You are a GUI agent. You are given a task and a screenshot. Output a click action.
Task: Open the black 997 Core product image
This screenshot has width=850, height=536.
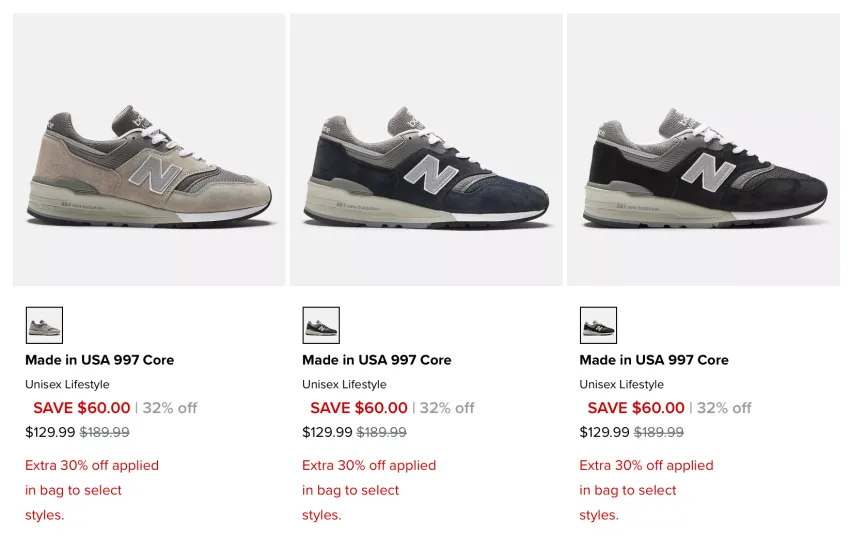[704, 150]
